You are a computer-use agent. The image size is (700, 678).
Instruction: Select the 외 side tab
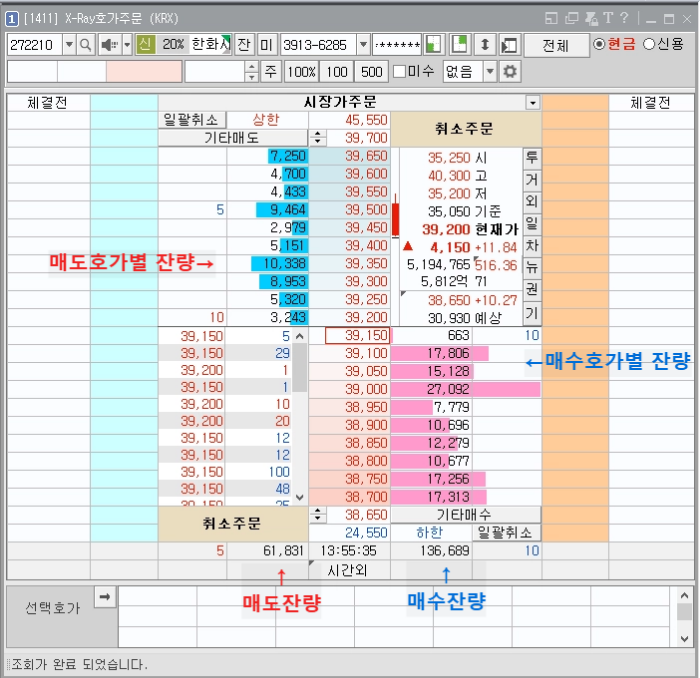click(x=532, y=201)
